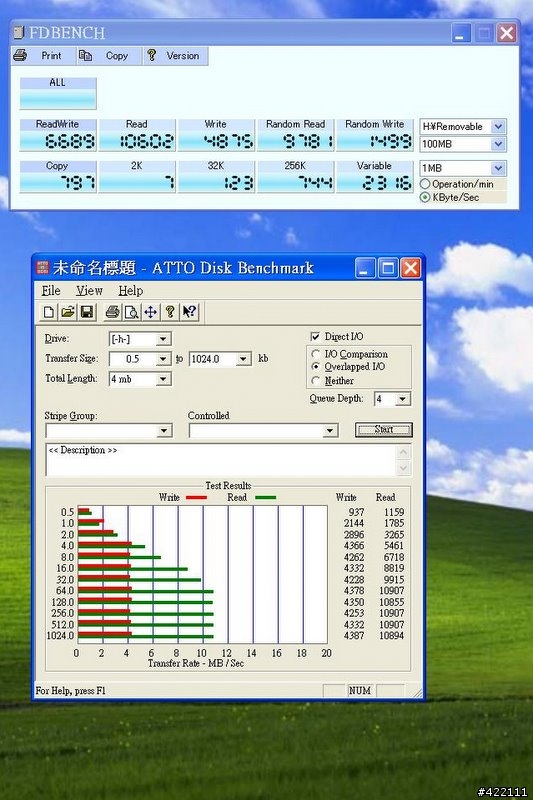533x800 pixels.
Task: Click the four-arrow move icon in ATTO toolbar
Action: (150, 312)
